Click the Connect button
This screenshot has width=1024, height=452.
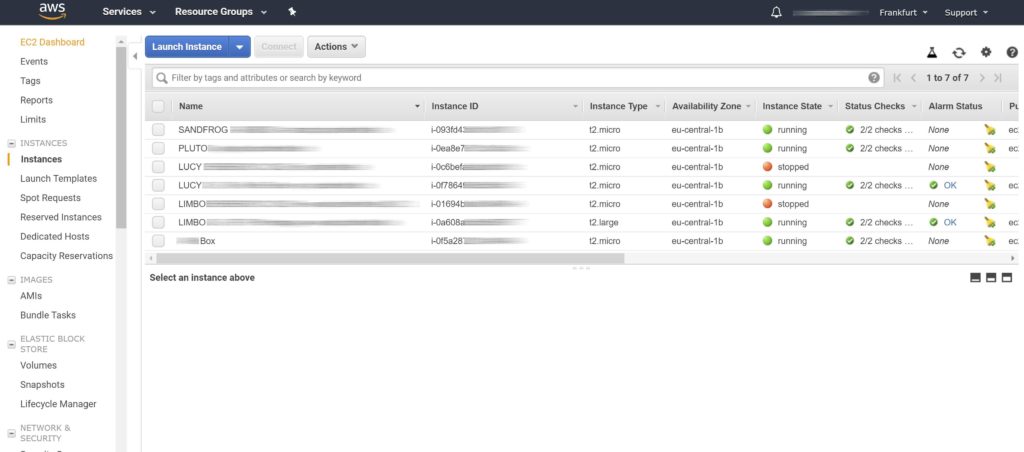pyautogui.click(x=279, y=47)
